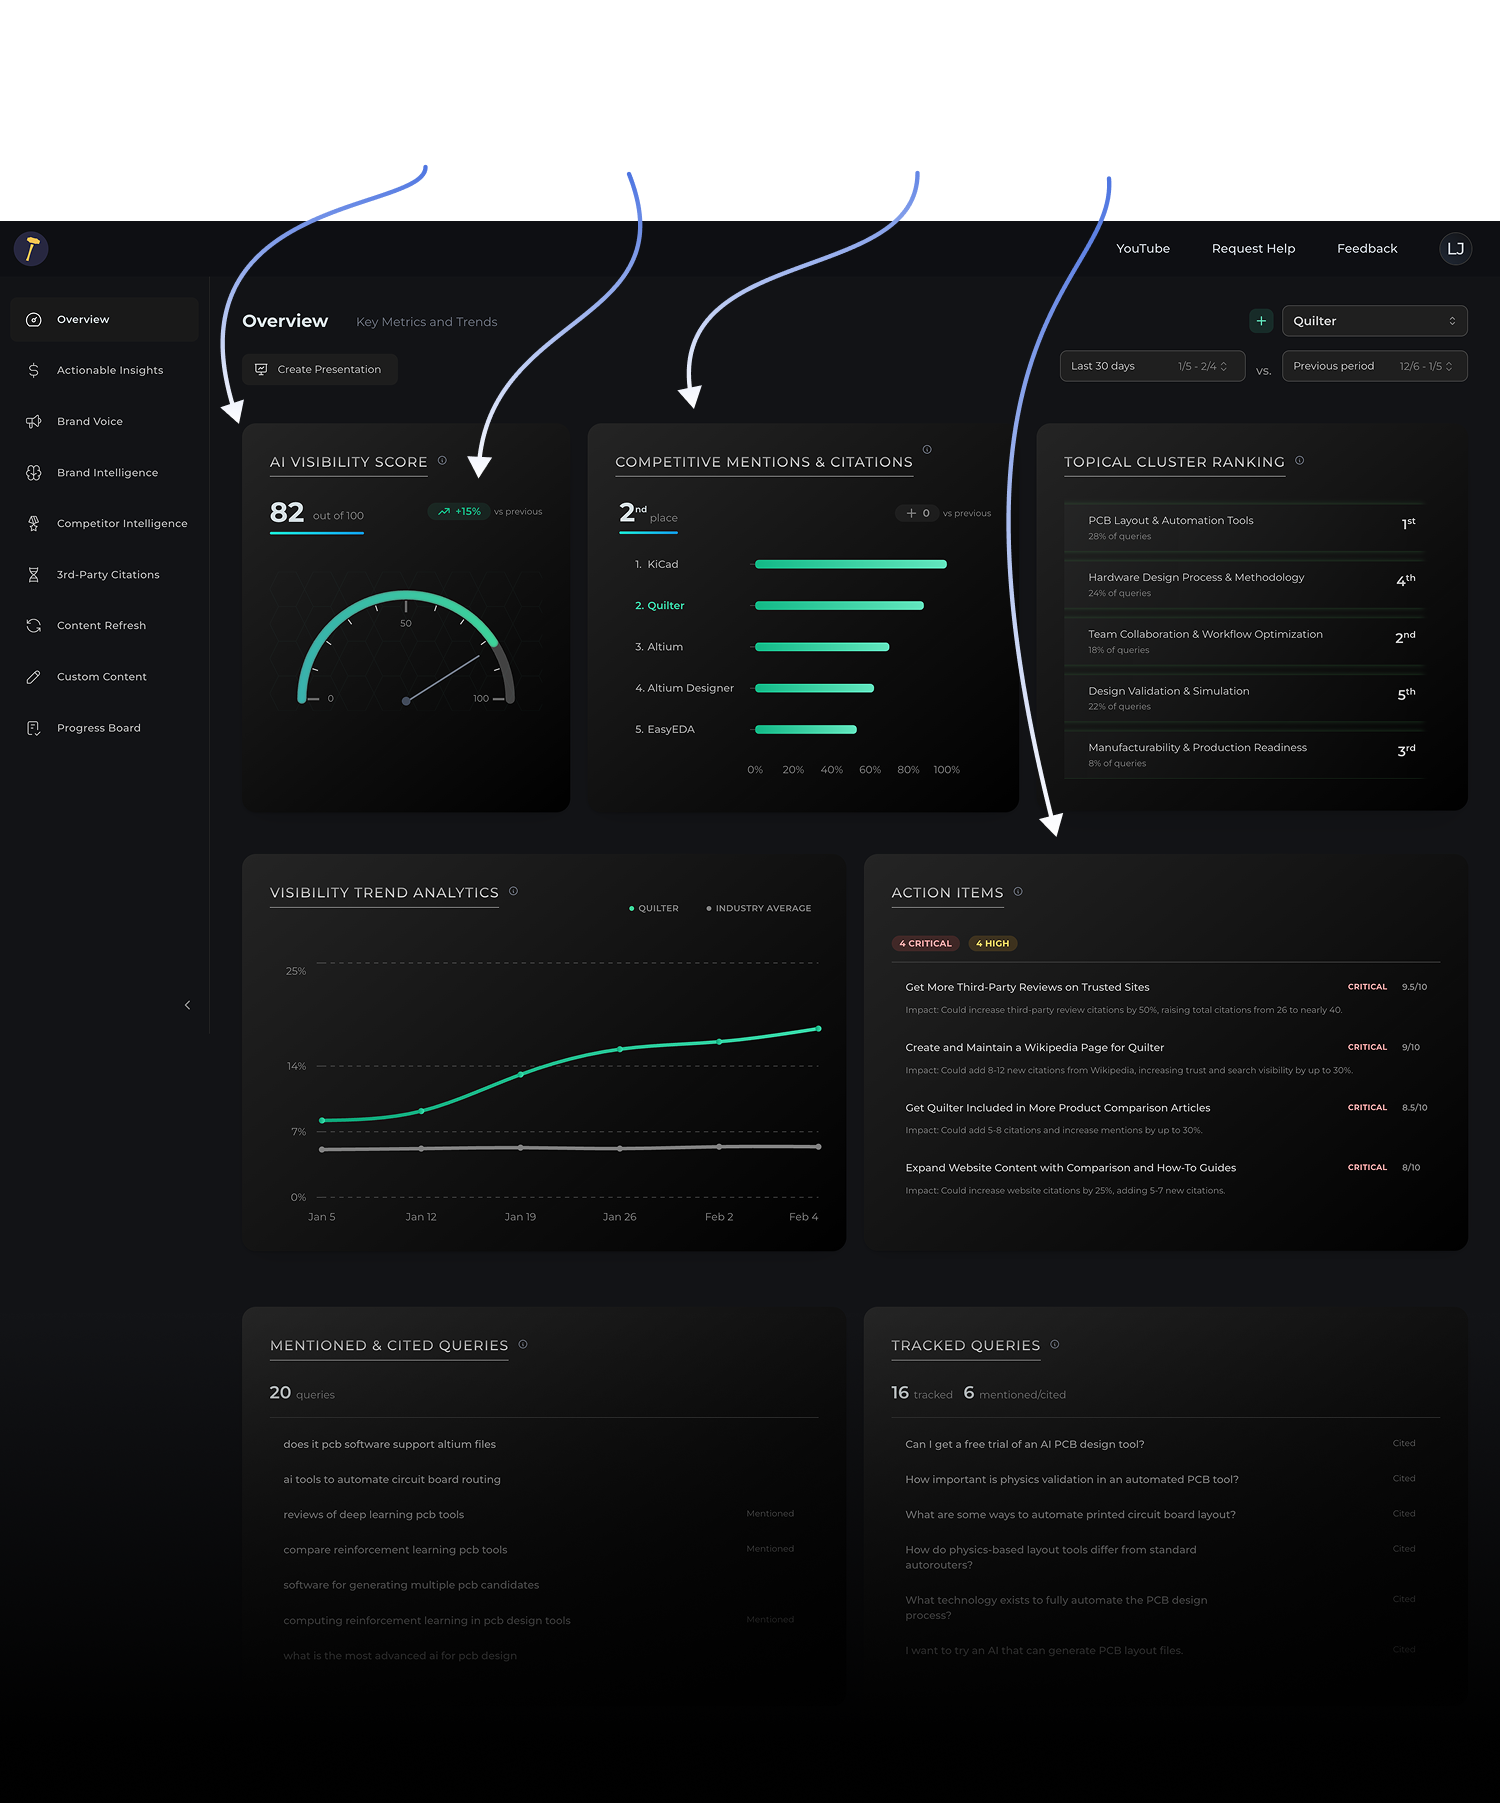Image resolution: width=1500 pixels, height=1803 pixels.
Task: Click Topical Cluster Ranking info icon
Action: [x=1300, y=461]
